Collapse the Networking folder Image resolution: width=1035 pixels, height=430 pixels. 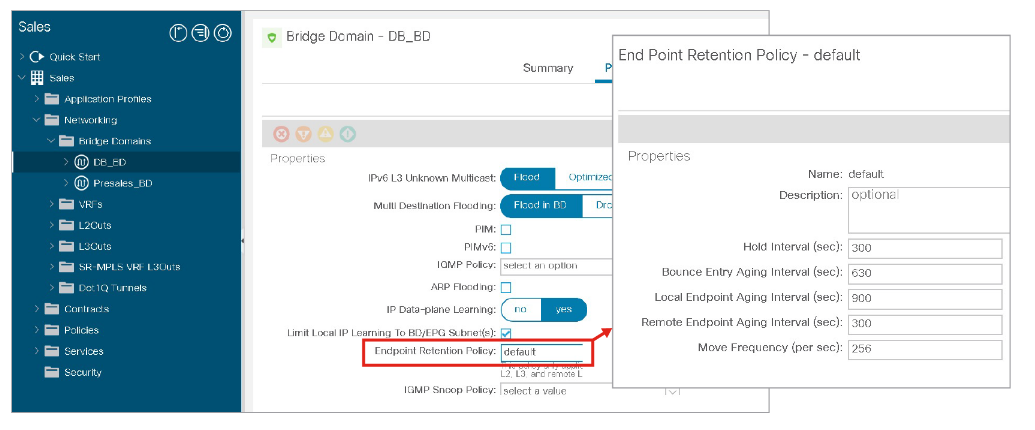point(37,120)
